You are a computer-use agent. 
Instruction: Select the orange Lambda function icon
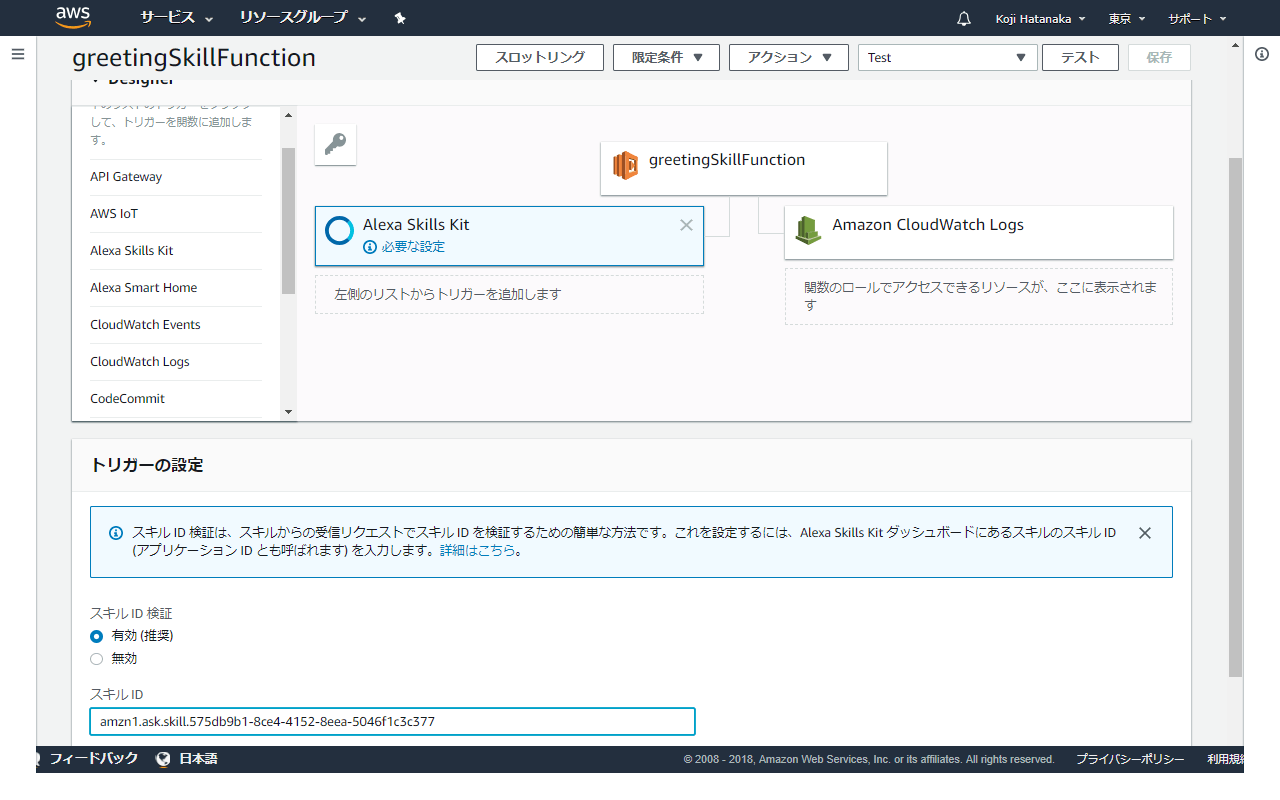(x=626, y=165)
